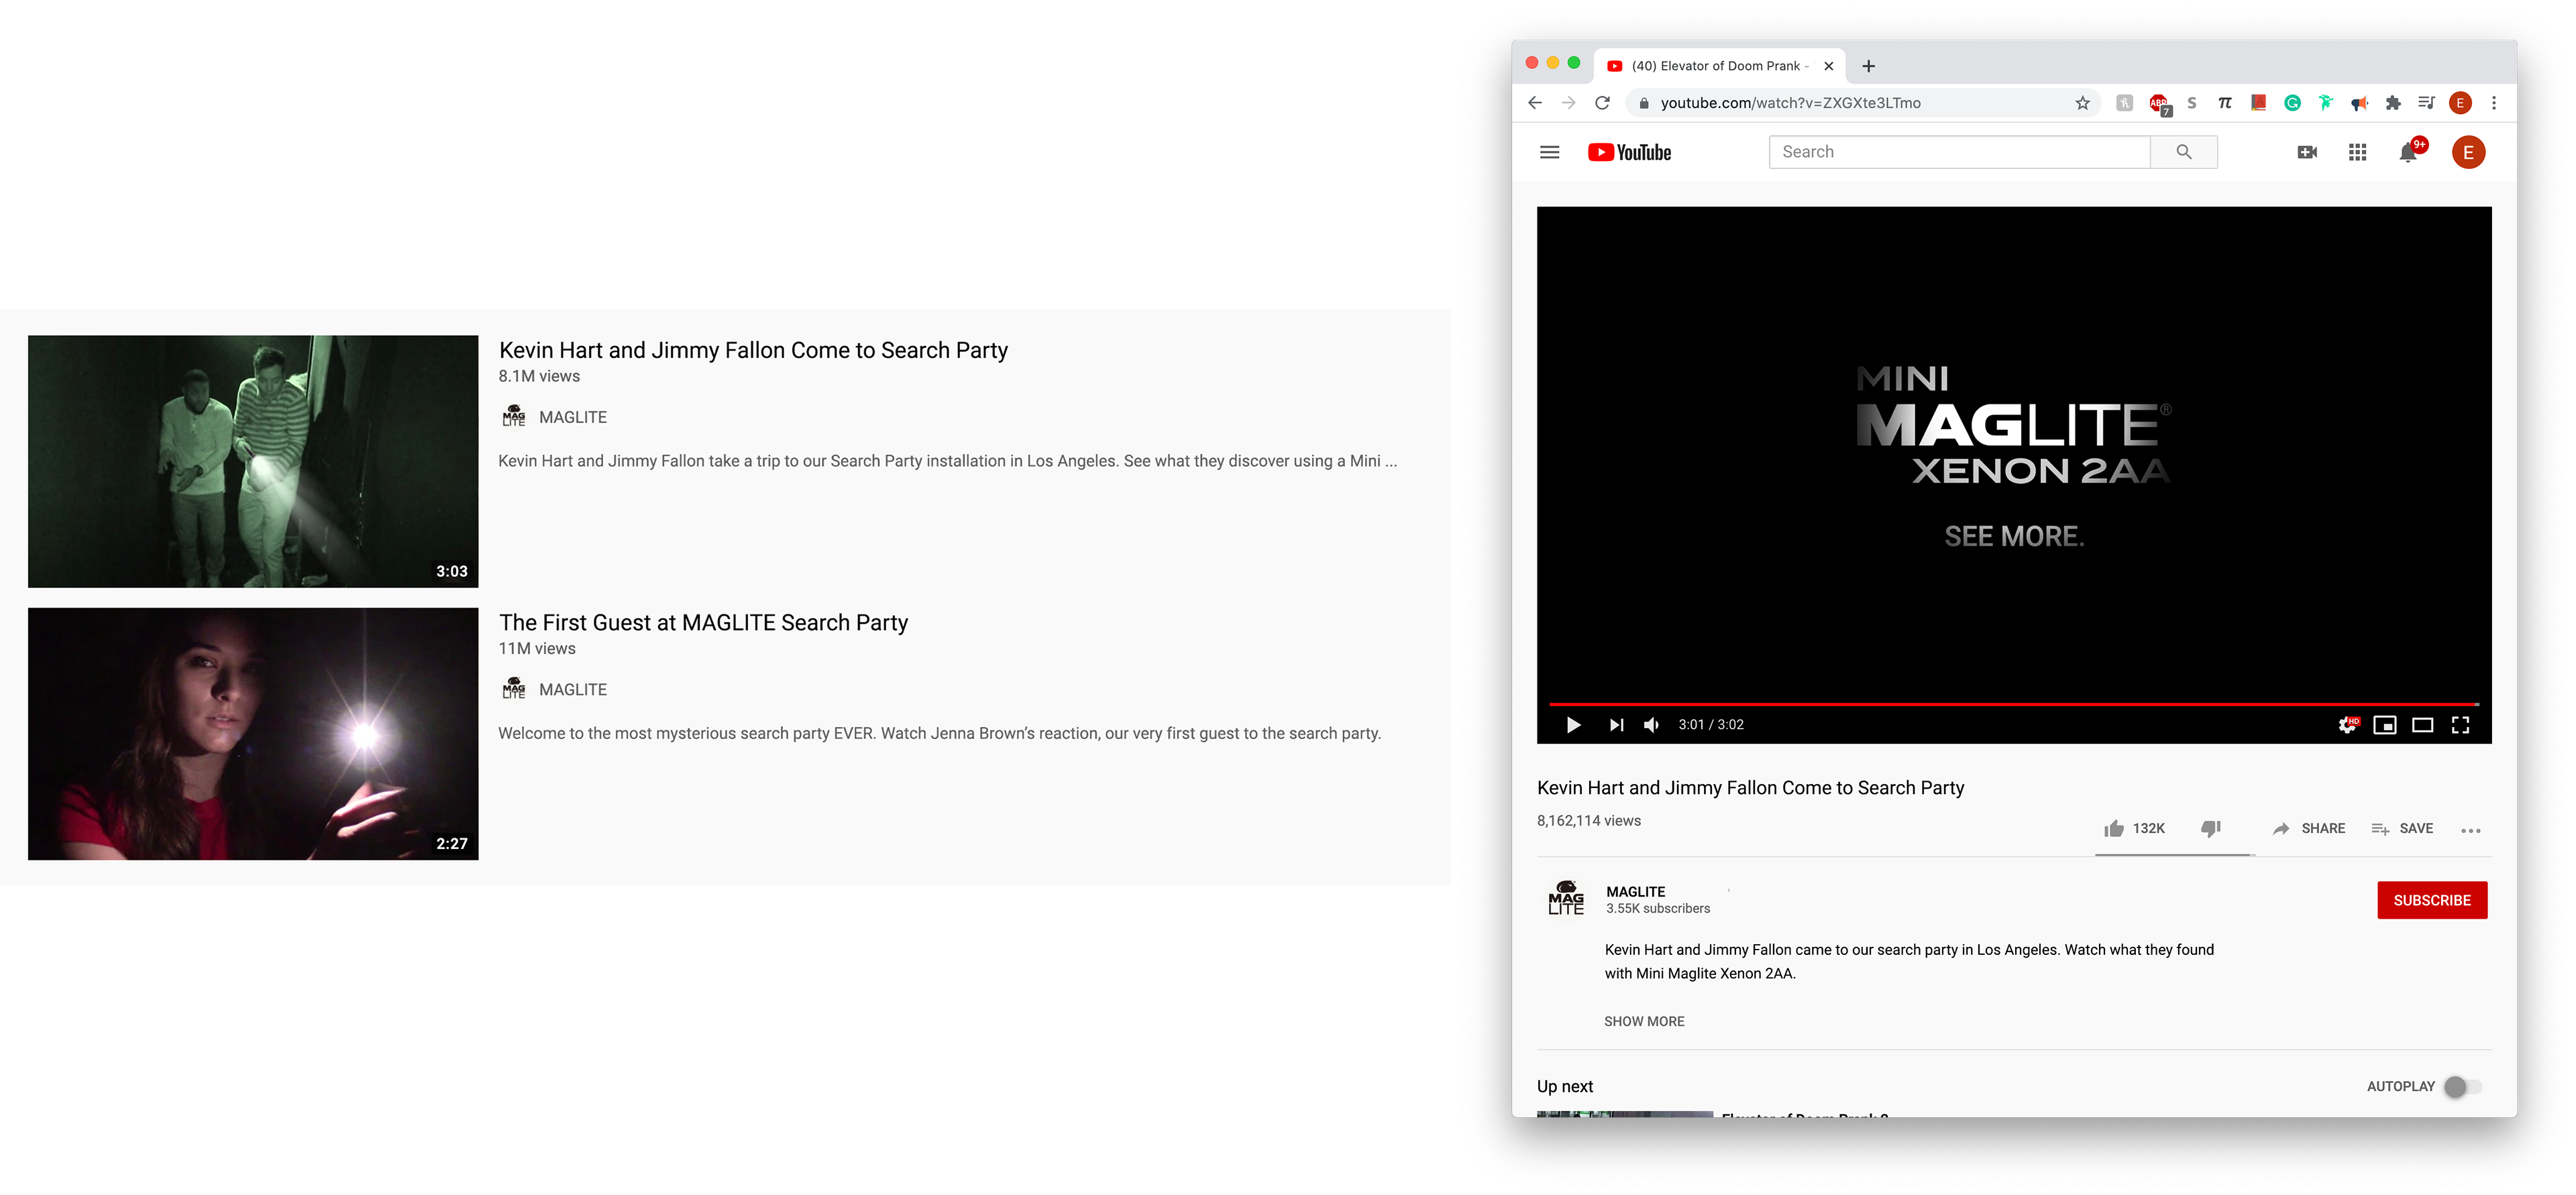Click the MAGLITE channel logo

[x=1566, y=899]
